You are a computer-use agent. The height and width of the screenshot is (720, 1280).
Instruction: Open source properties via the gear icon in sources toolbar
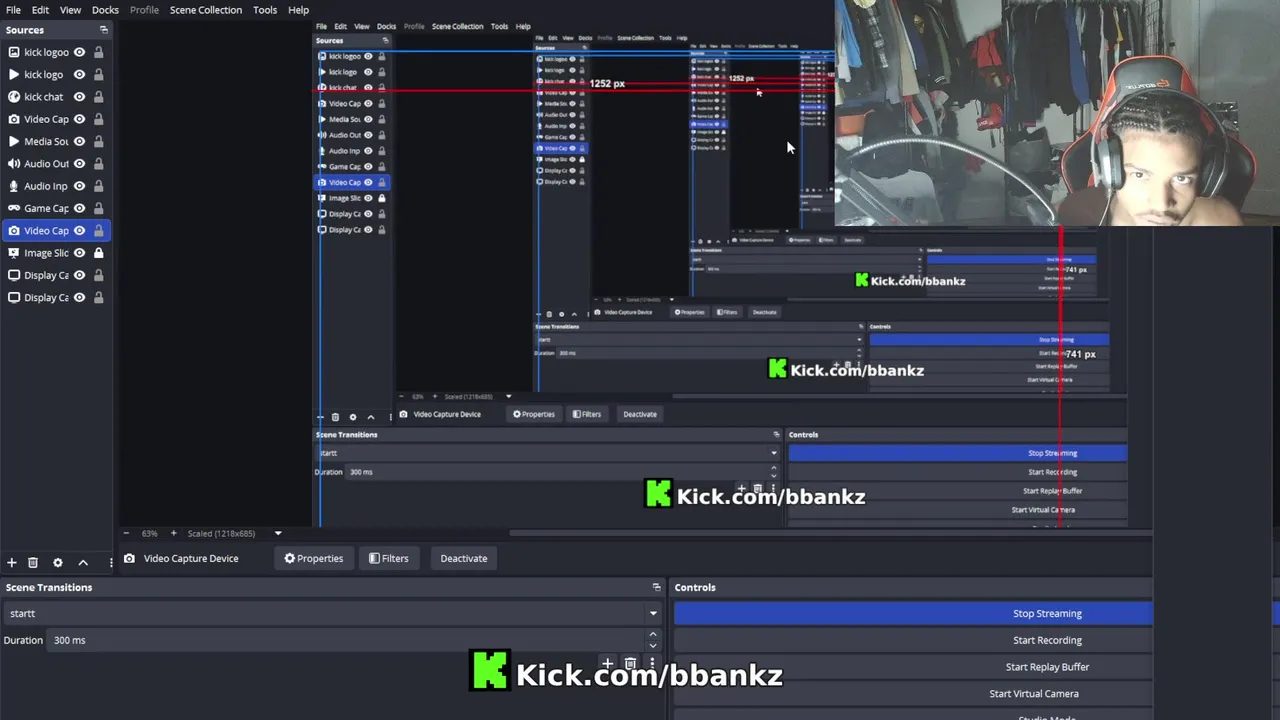[57, 563]
